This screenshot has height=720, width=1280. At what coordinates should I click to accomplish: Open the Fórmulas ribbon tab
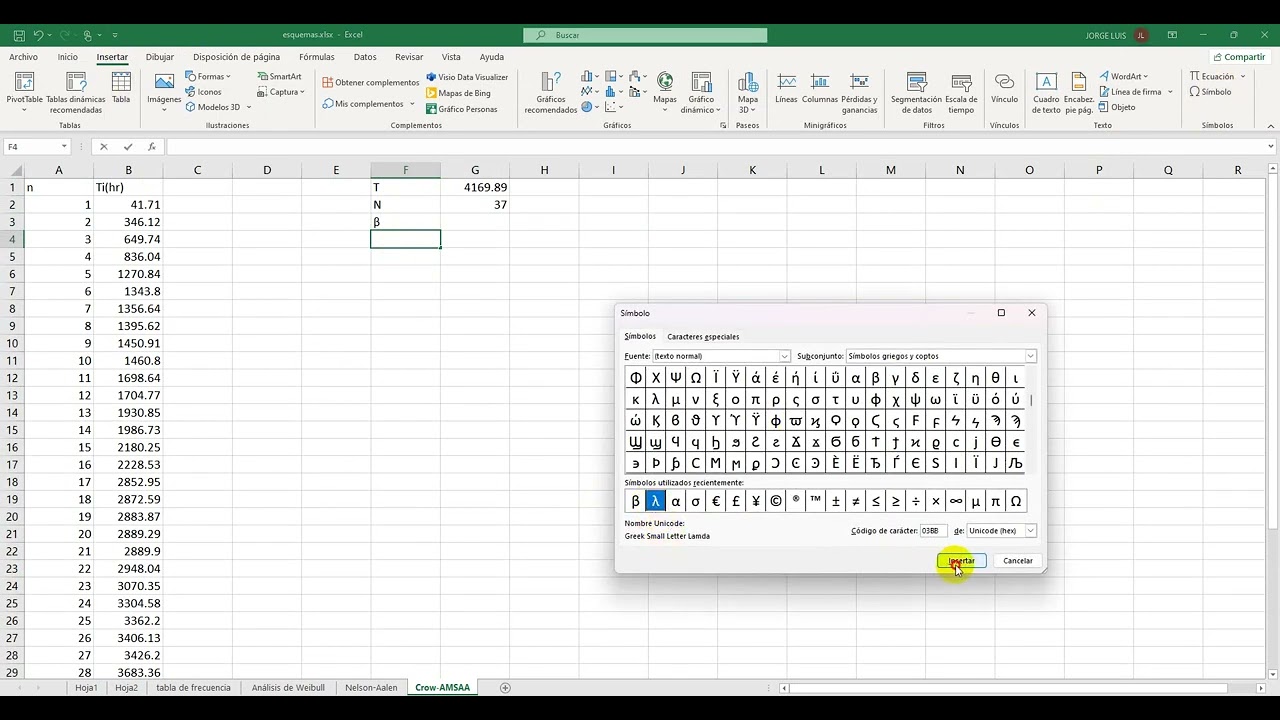[x=317, y=57]
